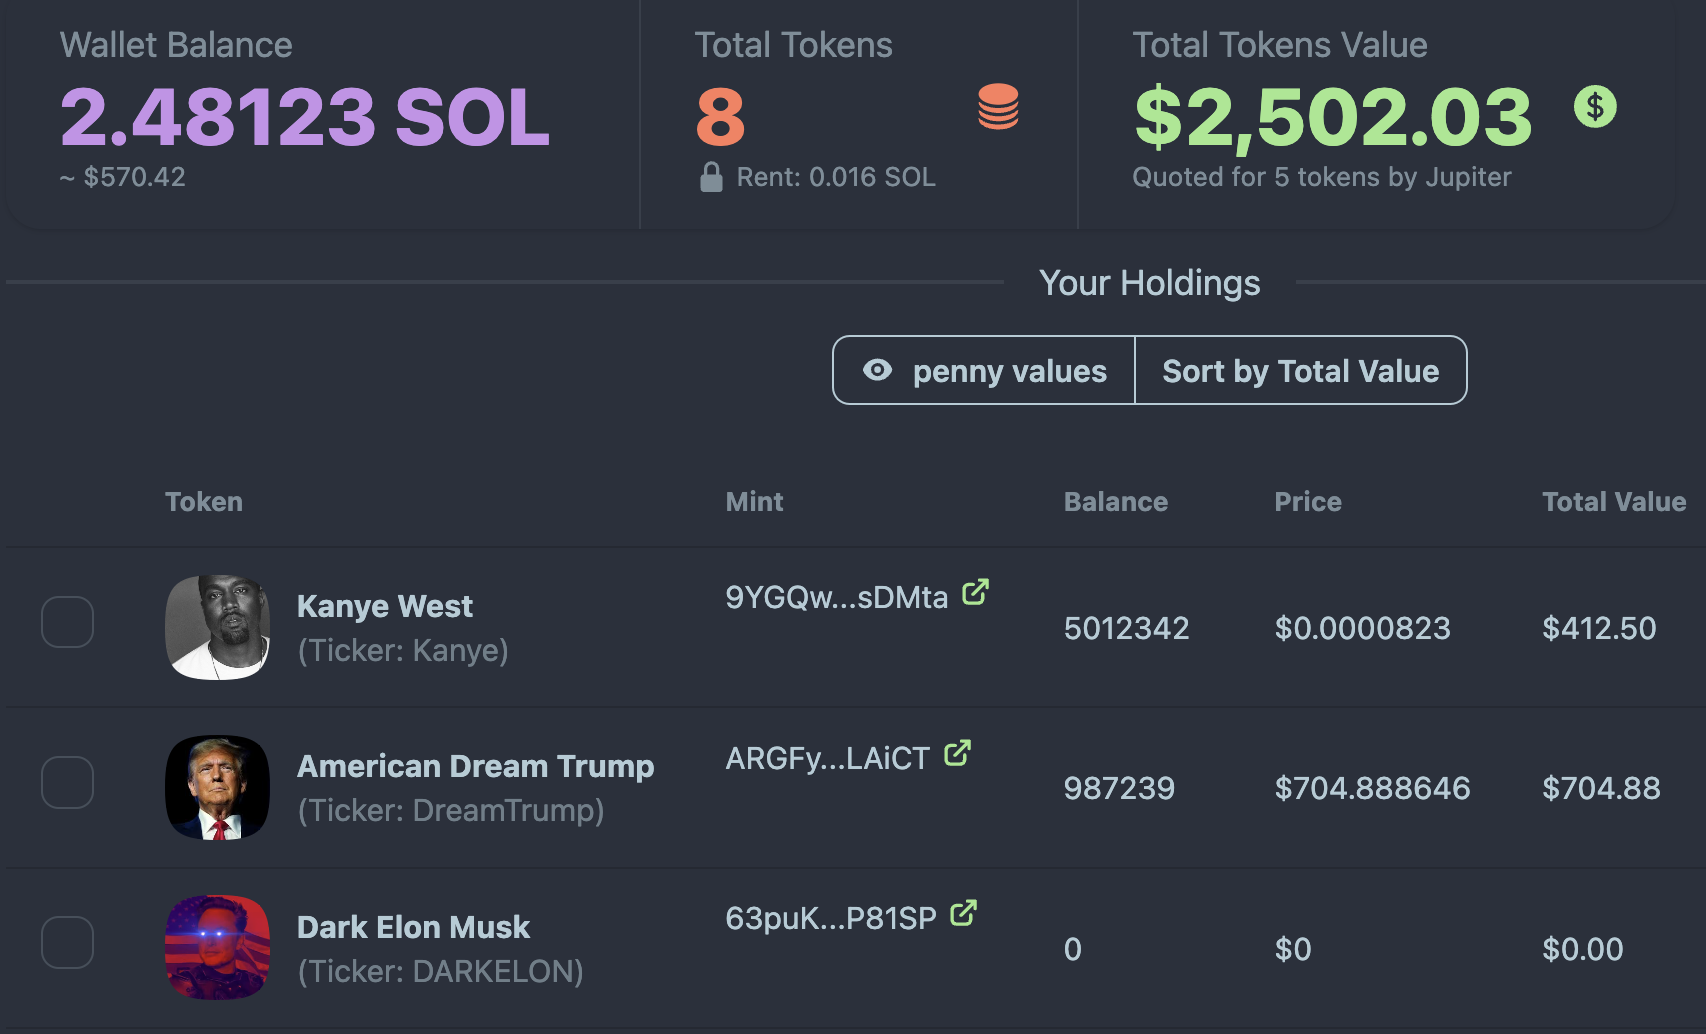Click American Dream Trump token avatar
This screenshot has height=1034, width=1706.
[x=217, y=787]
